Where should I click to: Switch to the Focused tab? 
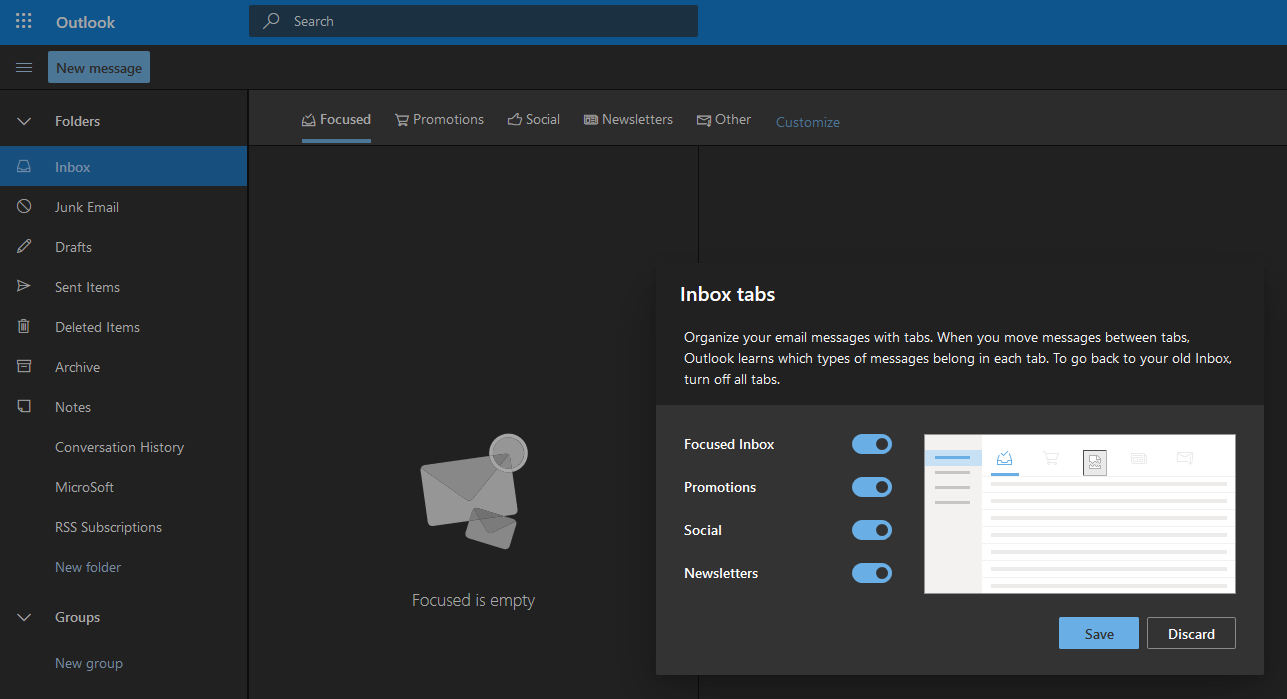pyautogui.click(x=336, y=120)
